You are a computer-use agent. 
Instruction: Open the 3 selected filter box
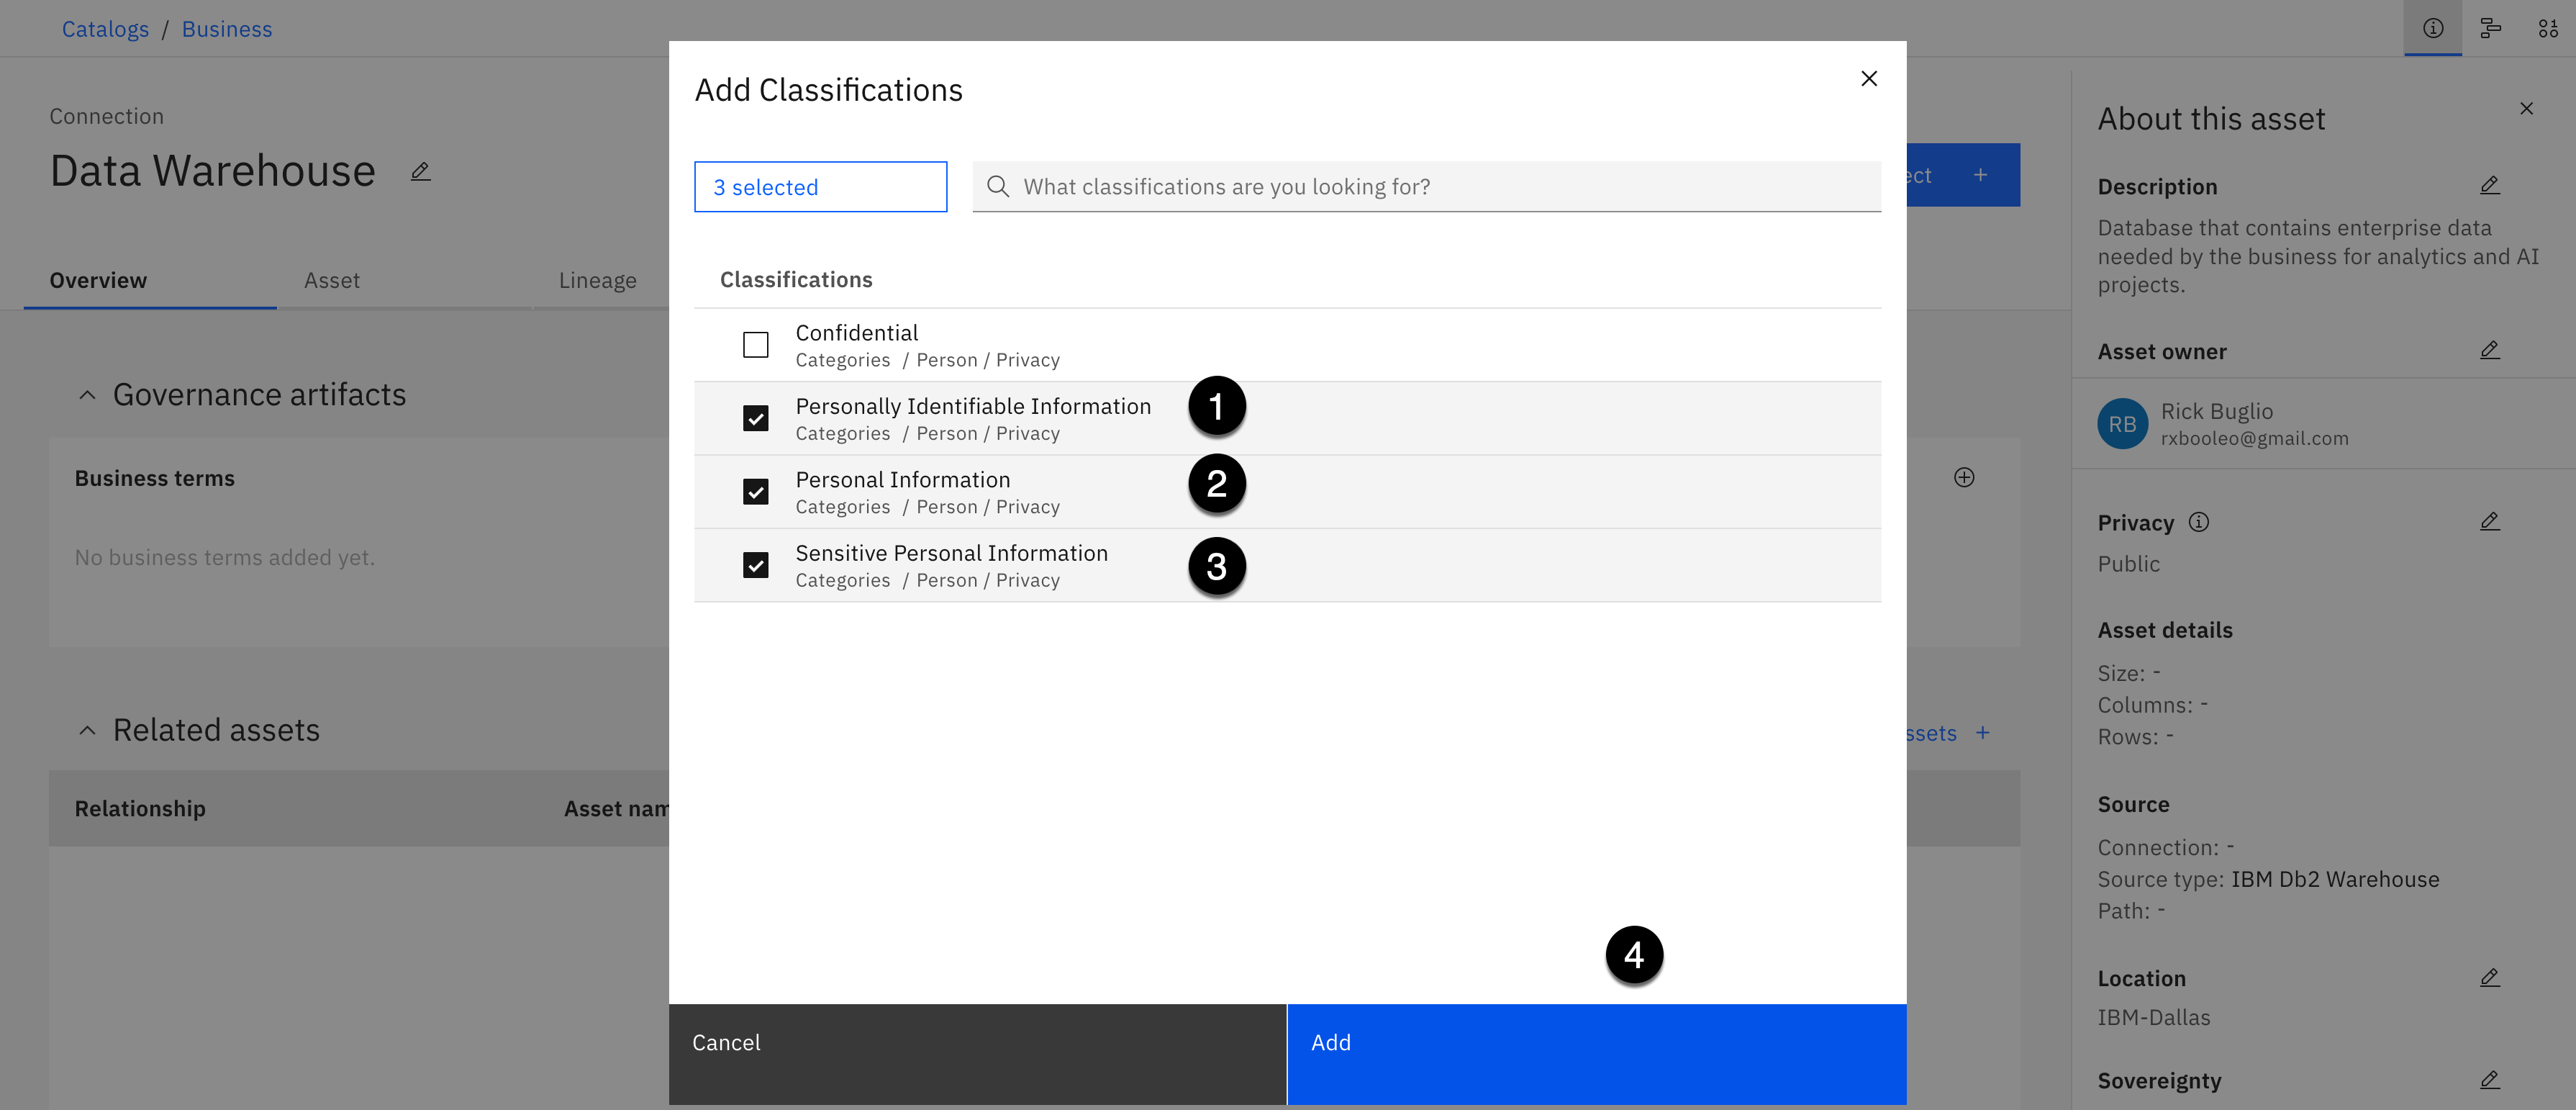[820, 187]
